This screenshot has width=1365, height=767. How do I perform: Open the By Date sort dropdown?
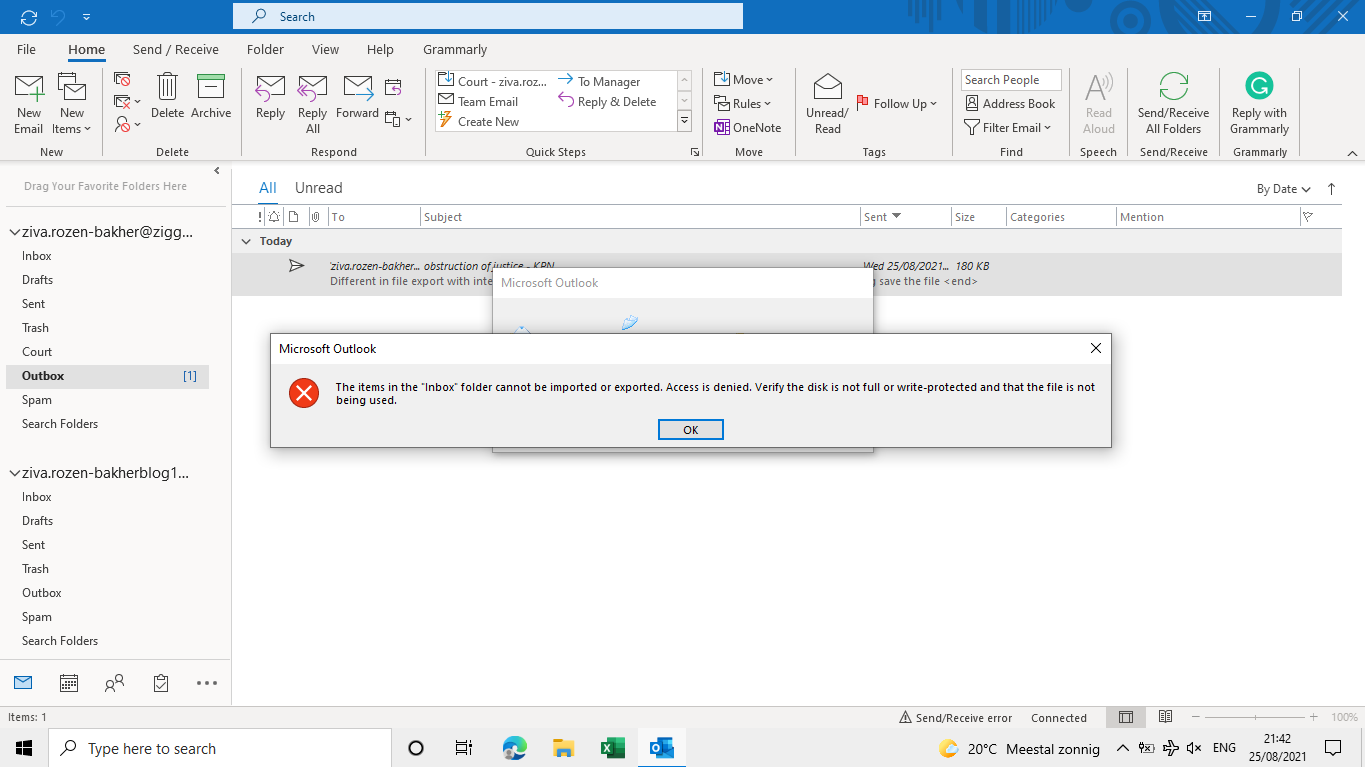[x=1284, y=188]
